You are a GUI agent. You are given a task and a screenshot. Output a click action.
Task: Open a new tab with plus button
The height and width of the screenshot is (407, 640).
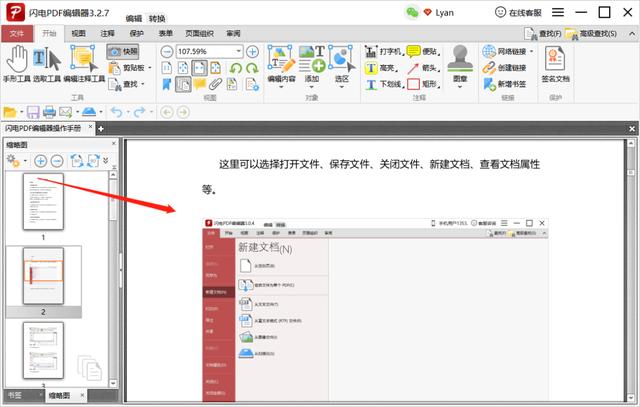(101, 129)
